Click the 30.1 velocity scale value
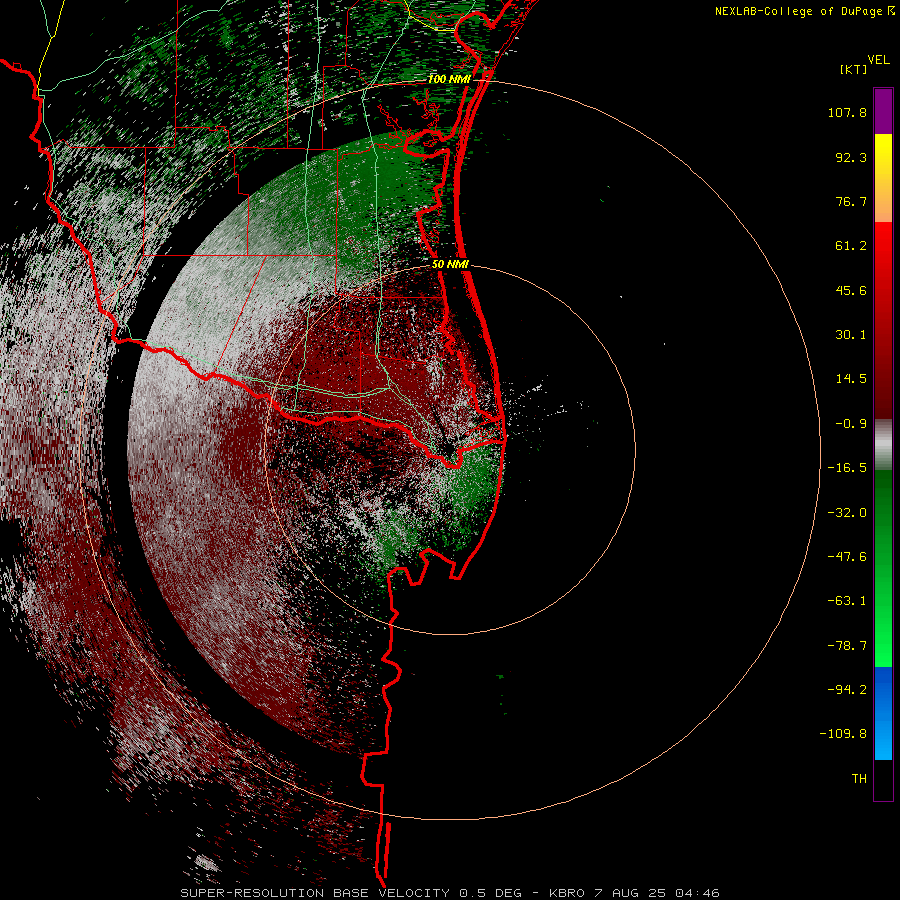 851,335
